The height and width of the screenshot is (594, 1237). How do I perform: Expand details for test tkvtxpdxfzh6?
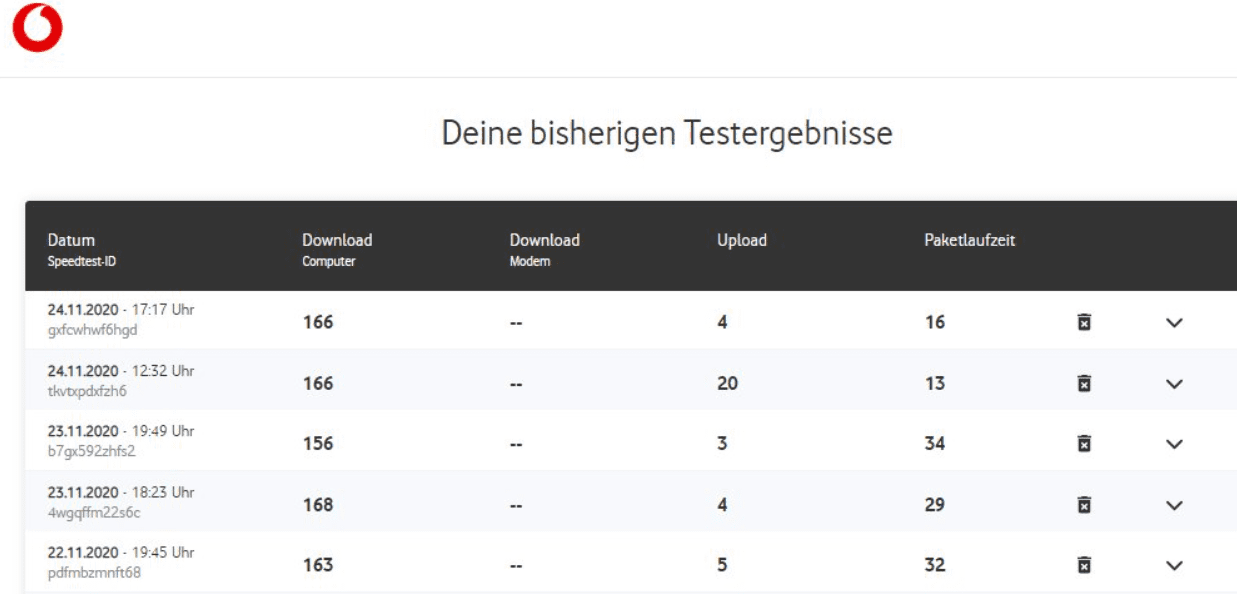(1175, 384)
